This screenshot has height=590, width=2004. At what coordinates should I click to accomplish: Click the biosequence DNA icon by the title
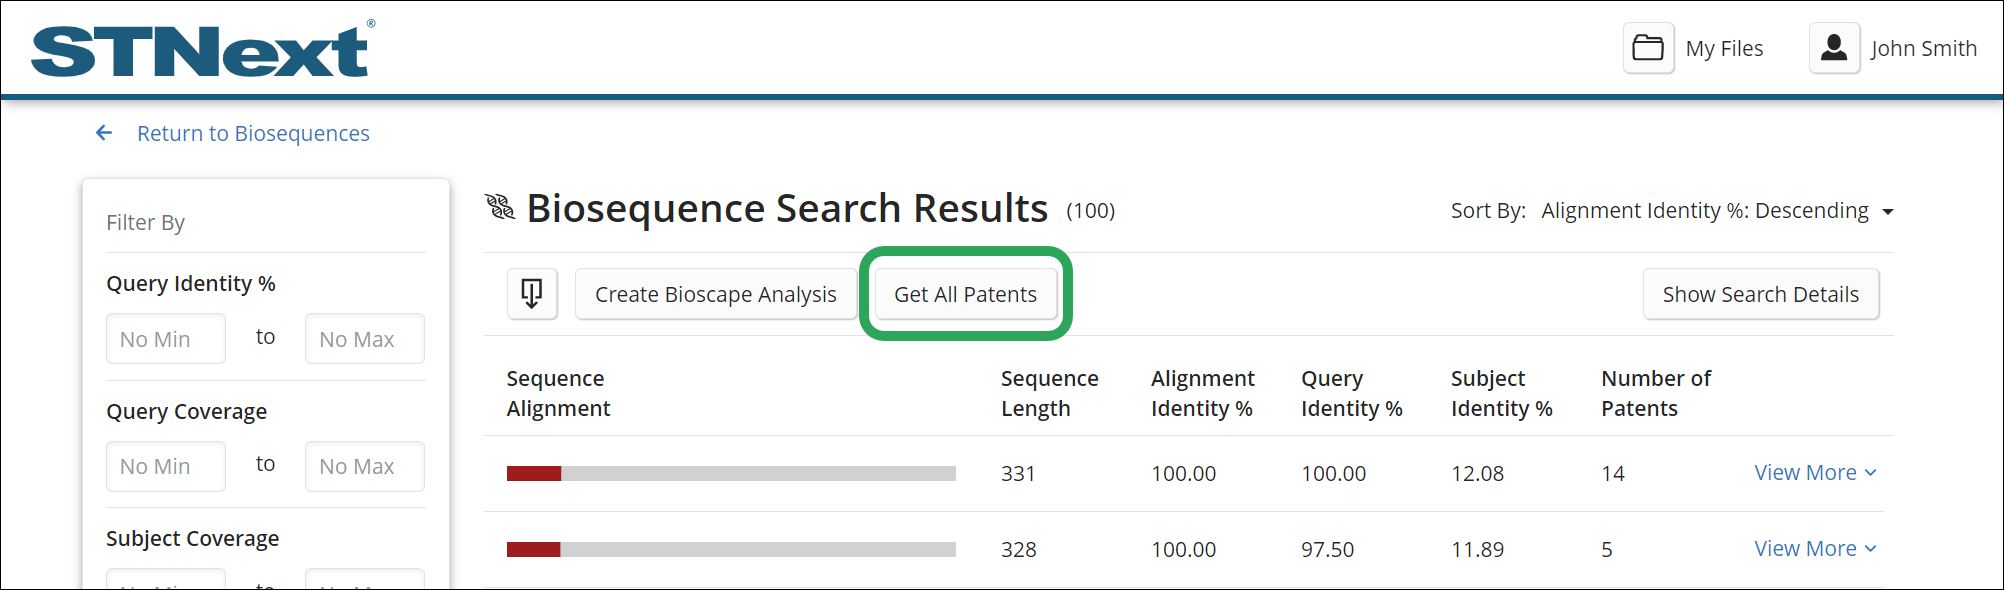tap(500, 208)
